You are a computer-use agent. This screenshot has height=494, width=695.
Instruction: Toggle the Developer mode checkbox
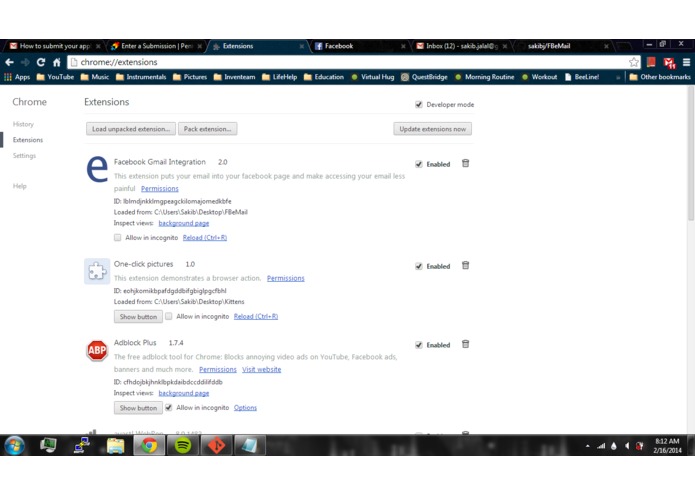pyautogui.click(x=418, y=105)
